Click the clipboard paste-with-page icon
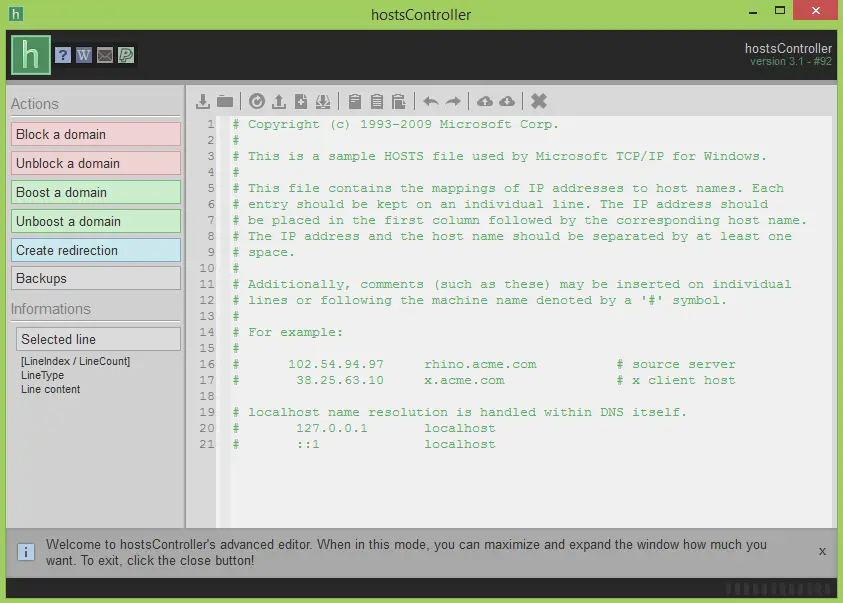843x603 pixels. tap(398, 101)
